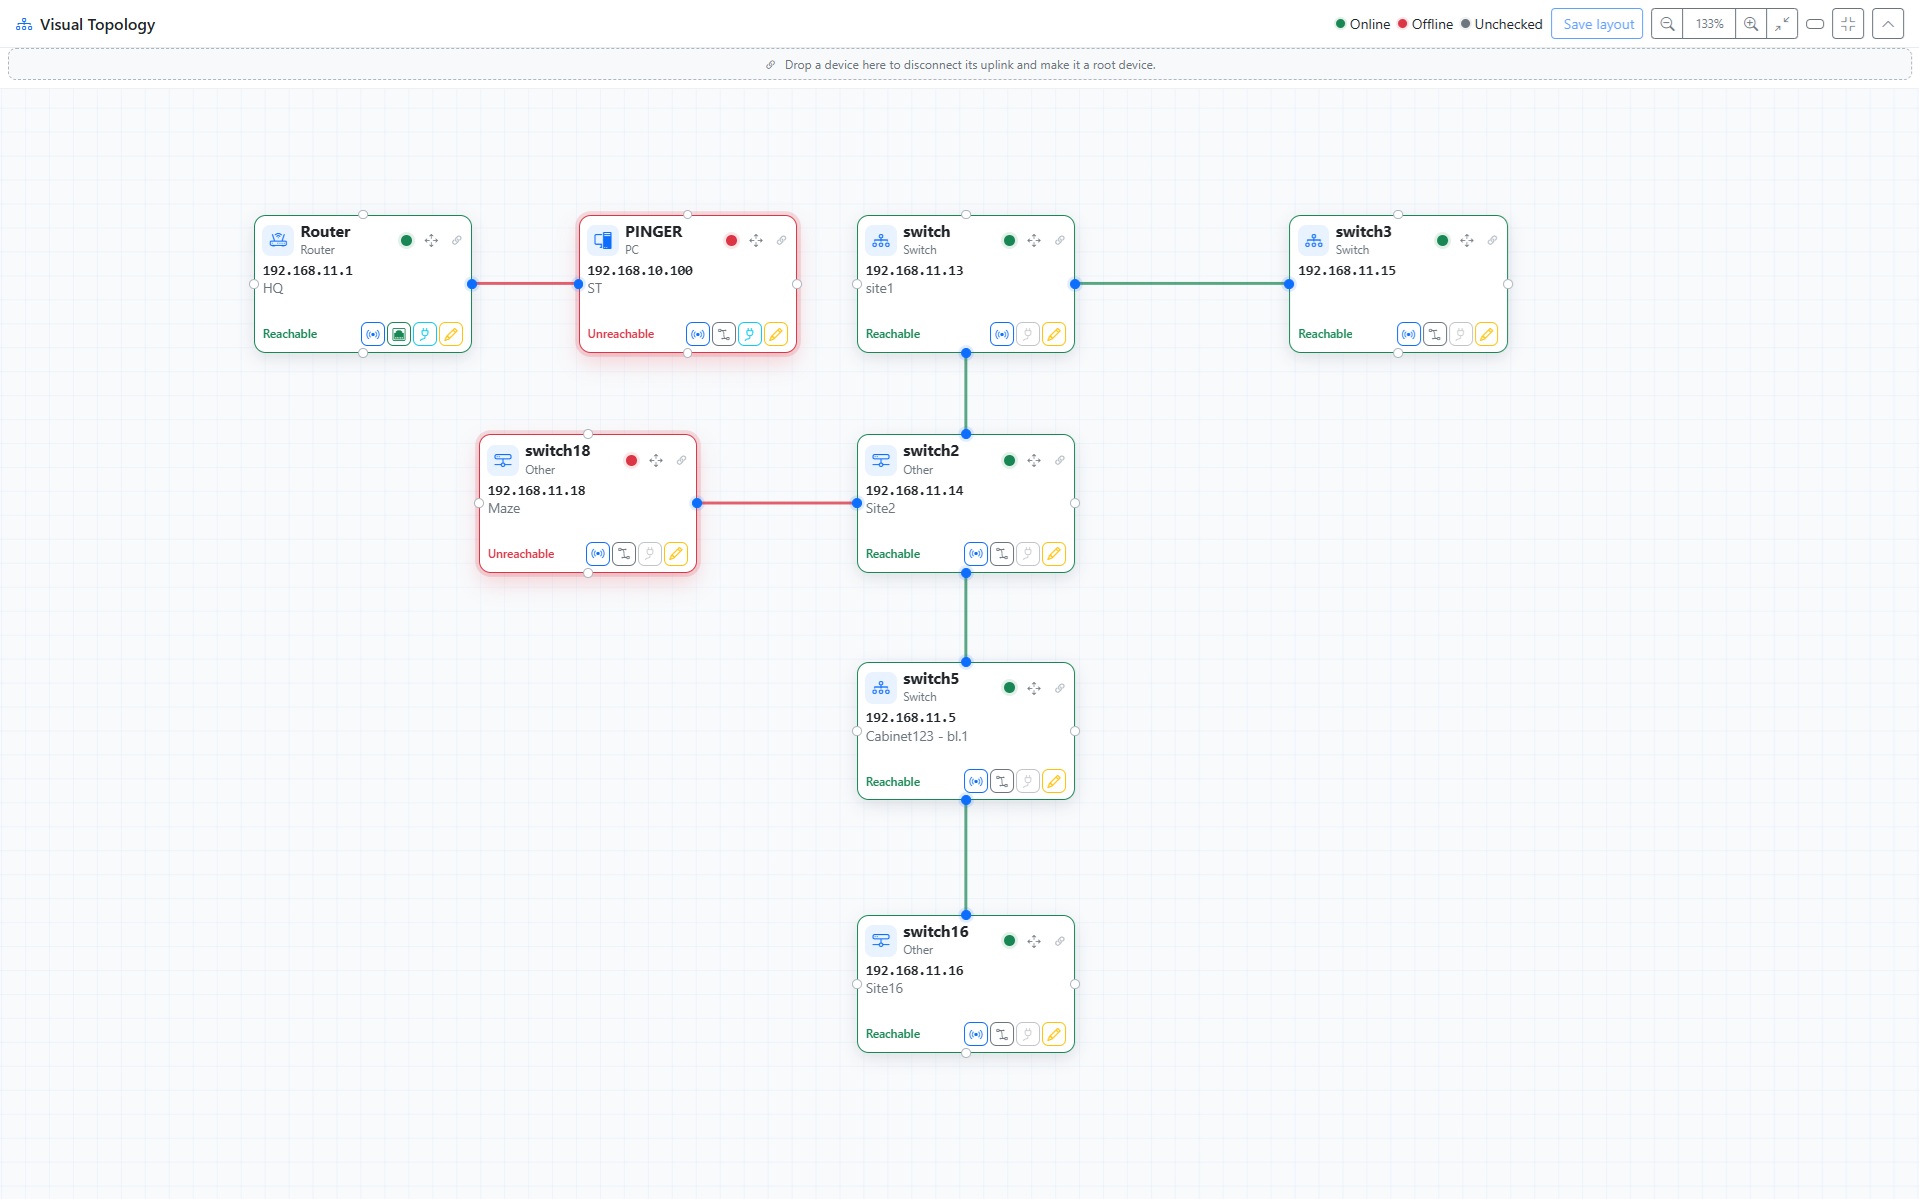This screenshot has height=1199, width=1919.
Task: Zoom out the topology canvas
Action: tap(1667, 24)
